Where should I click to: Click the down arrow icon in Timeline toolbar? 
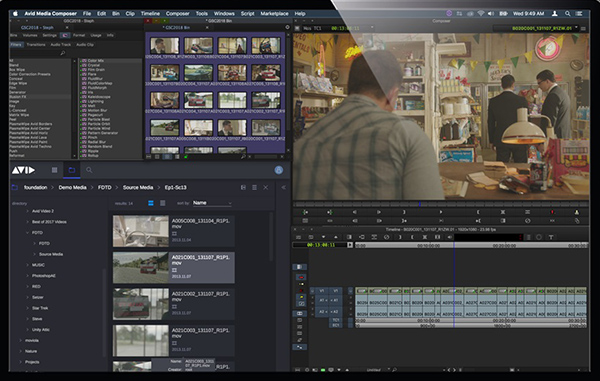click(x=323, y=237)
